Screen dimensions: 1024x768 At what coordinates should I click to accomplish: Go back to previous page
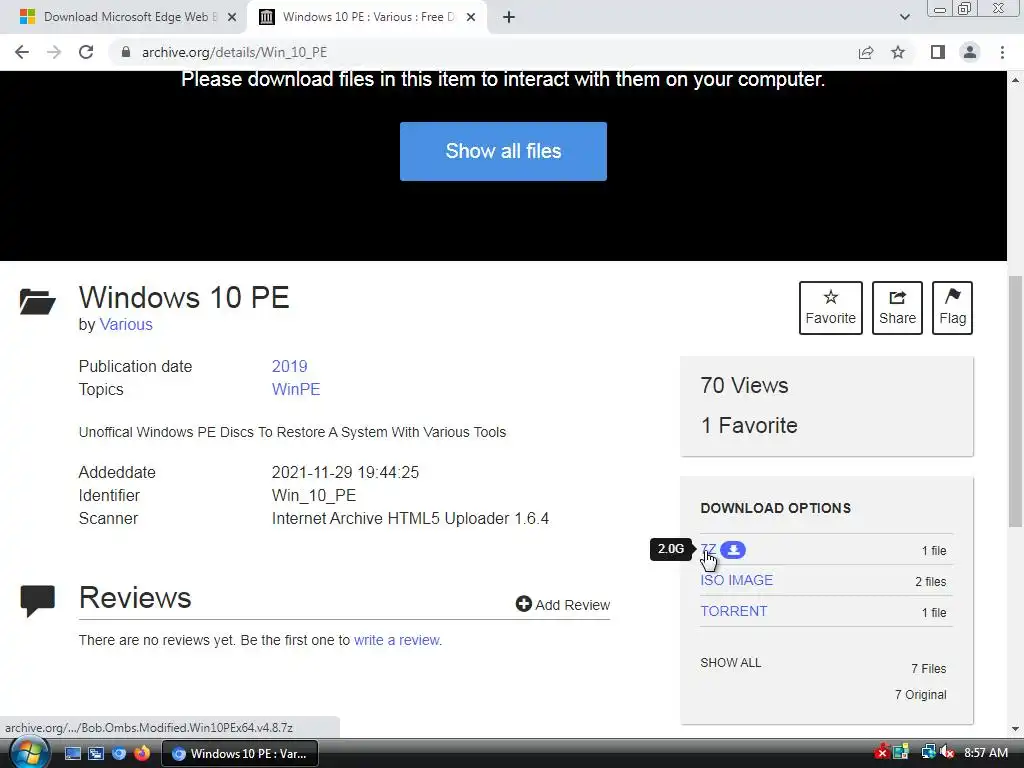pos(22,52)
